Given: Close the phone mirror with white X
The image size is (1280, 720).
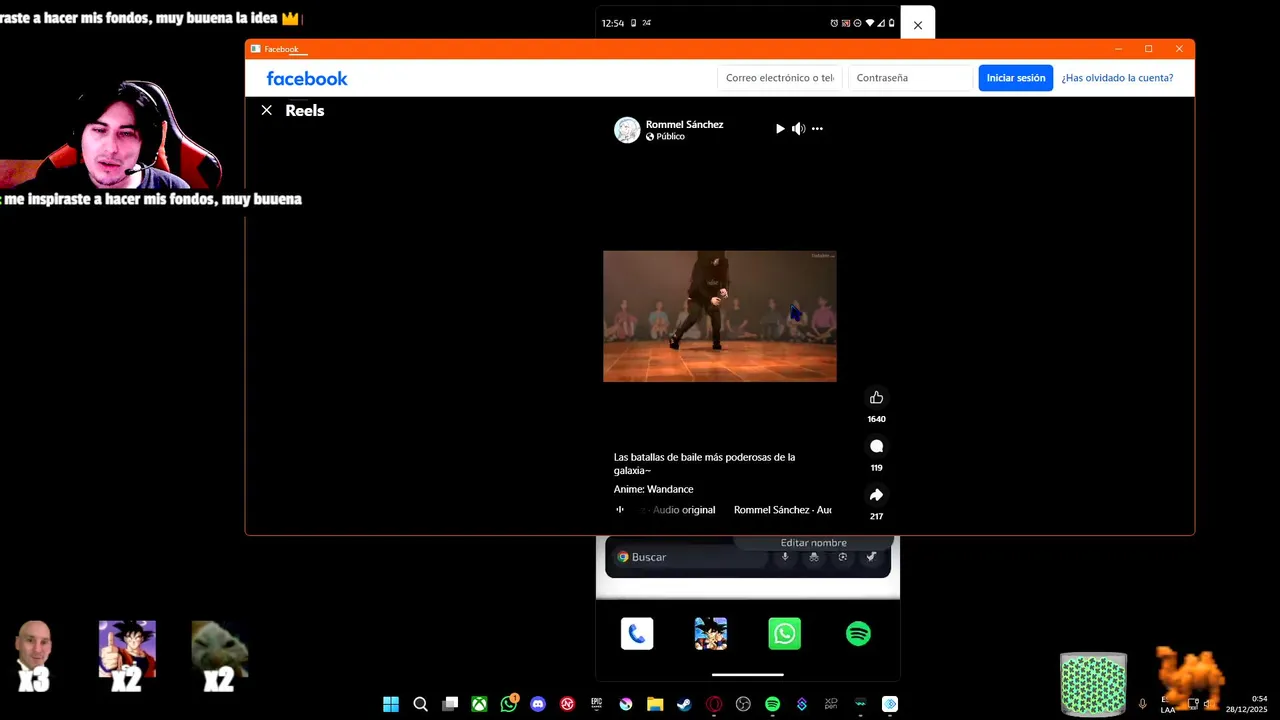Looking at the screenshot, I should 918,25.
